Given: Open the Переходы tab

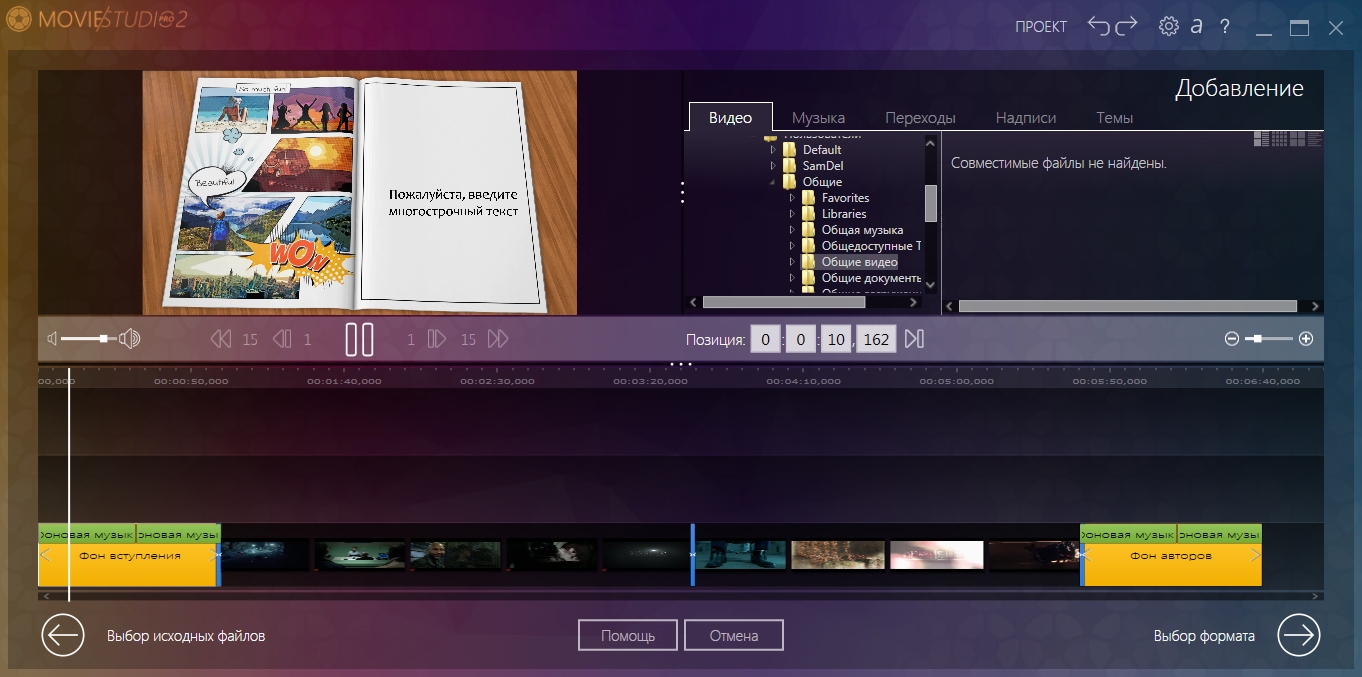Looking at the screenshot, I should 920,118.
